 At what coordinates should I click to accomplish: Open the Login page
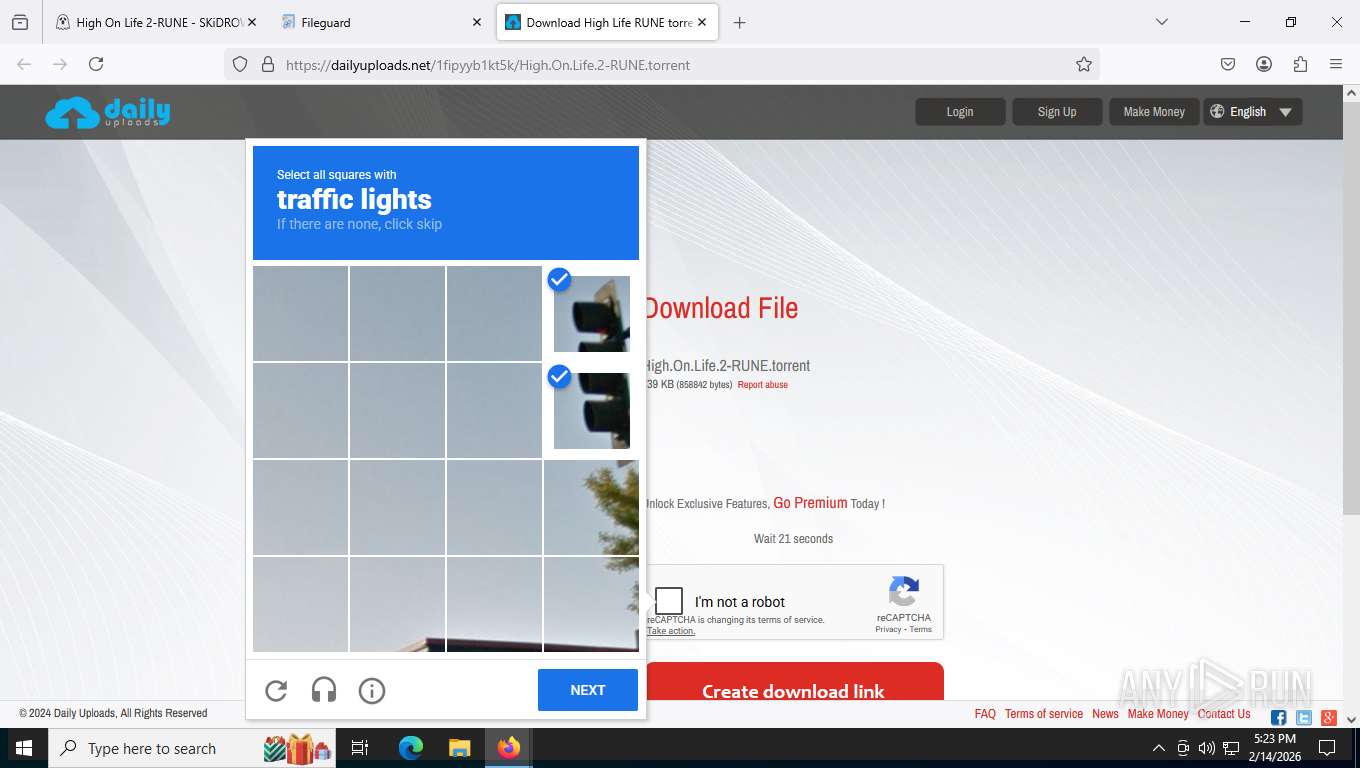click(960, 112)
